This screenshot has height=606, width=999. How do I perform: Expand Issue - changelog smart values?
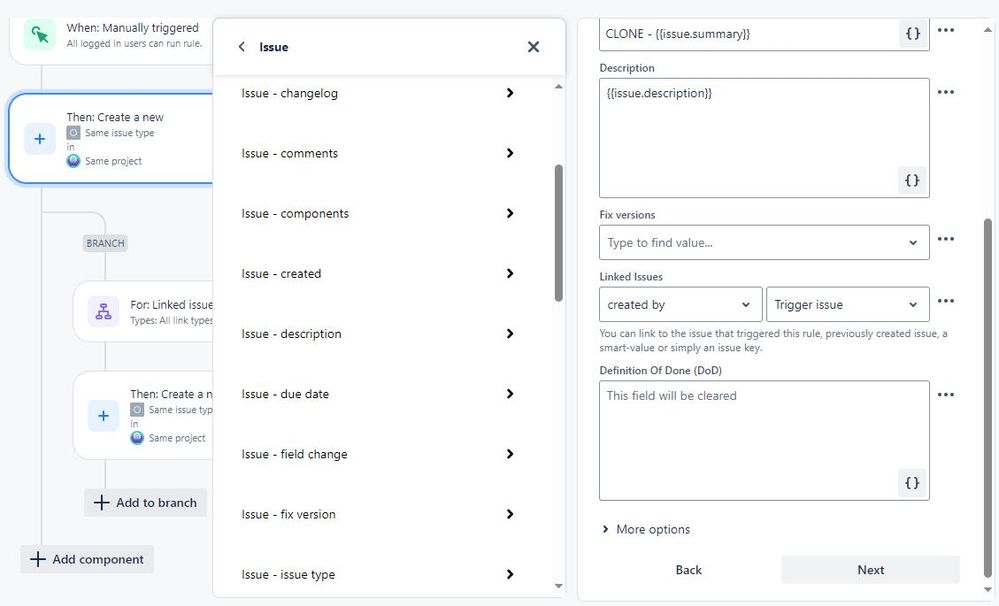click(x=510, y=93)
